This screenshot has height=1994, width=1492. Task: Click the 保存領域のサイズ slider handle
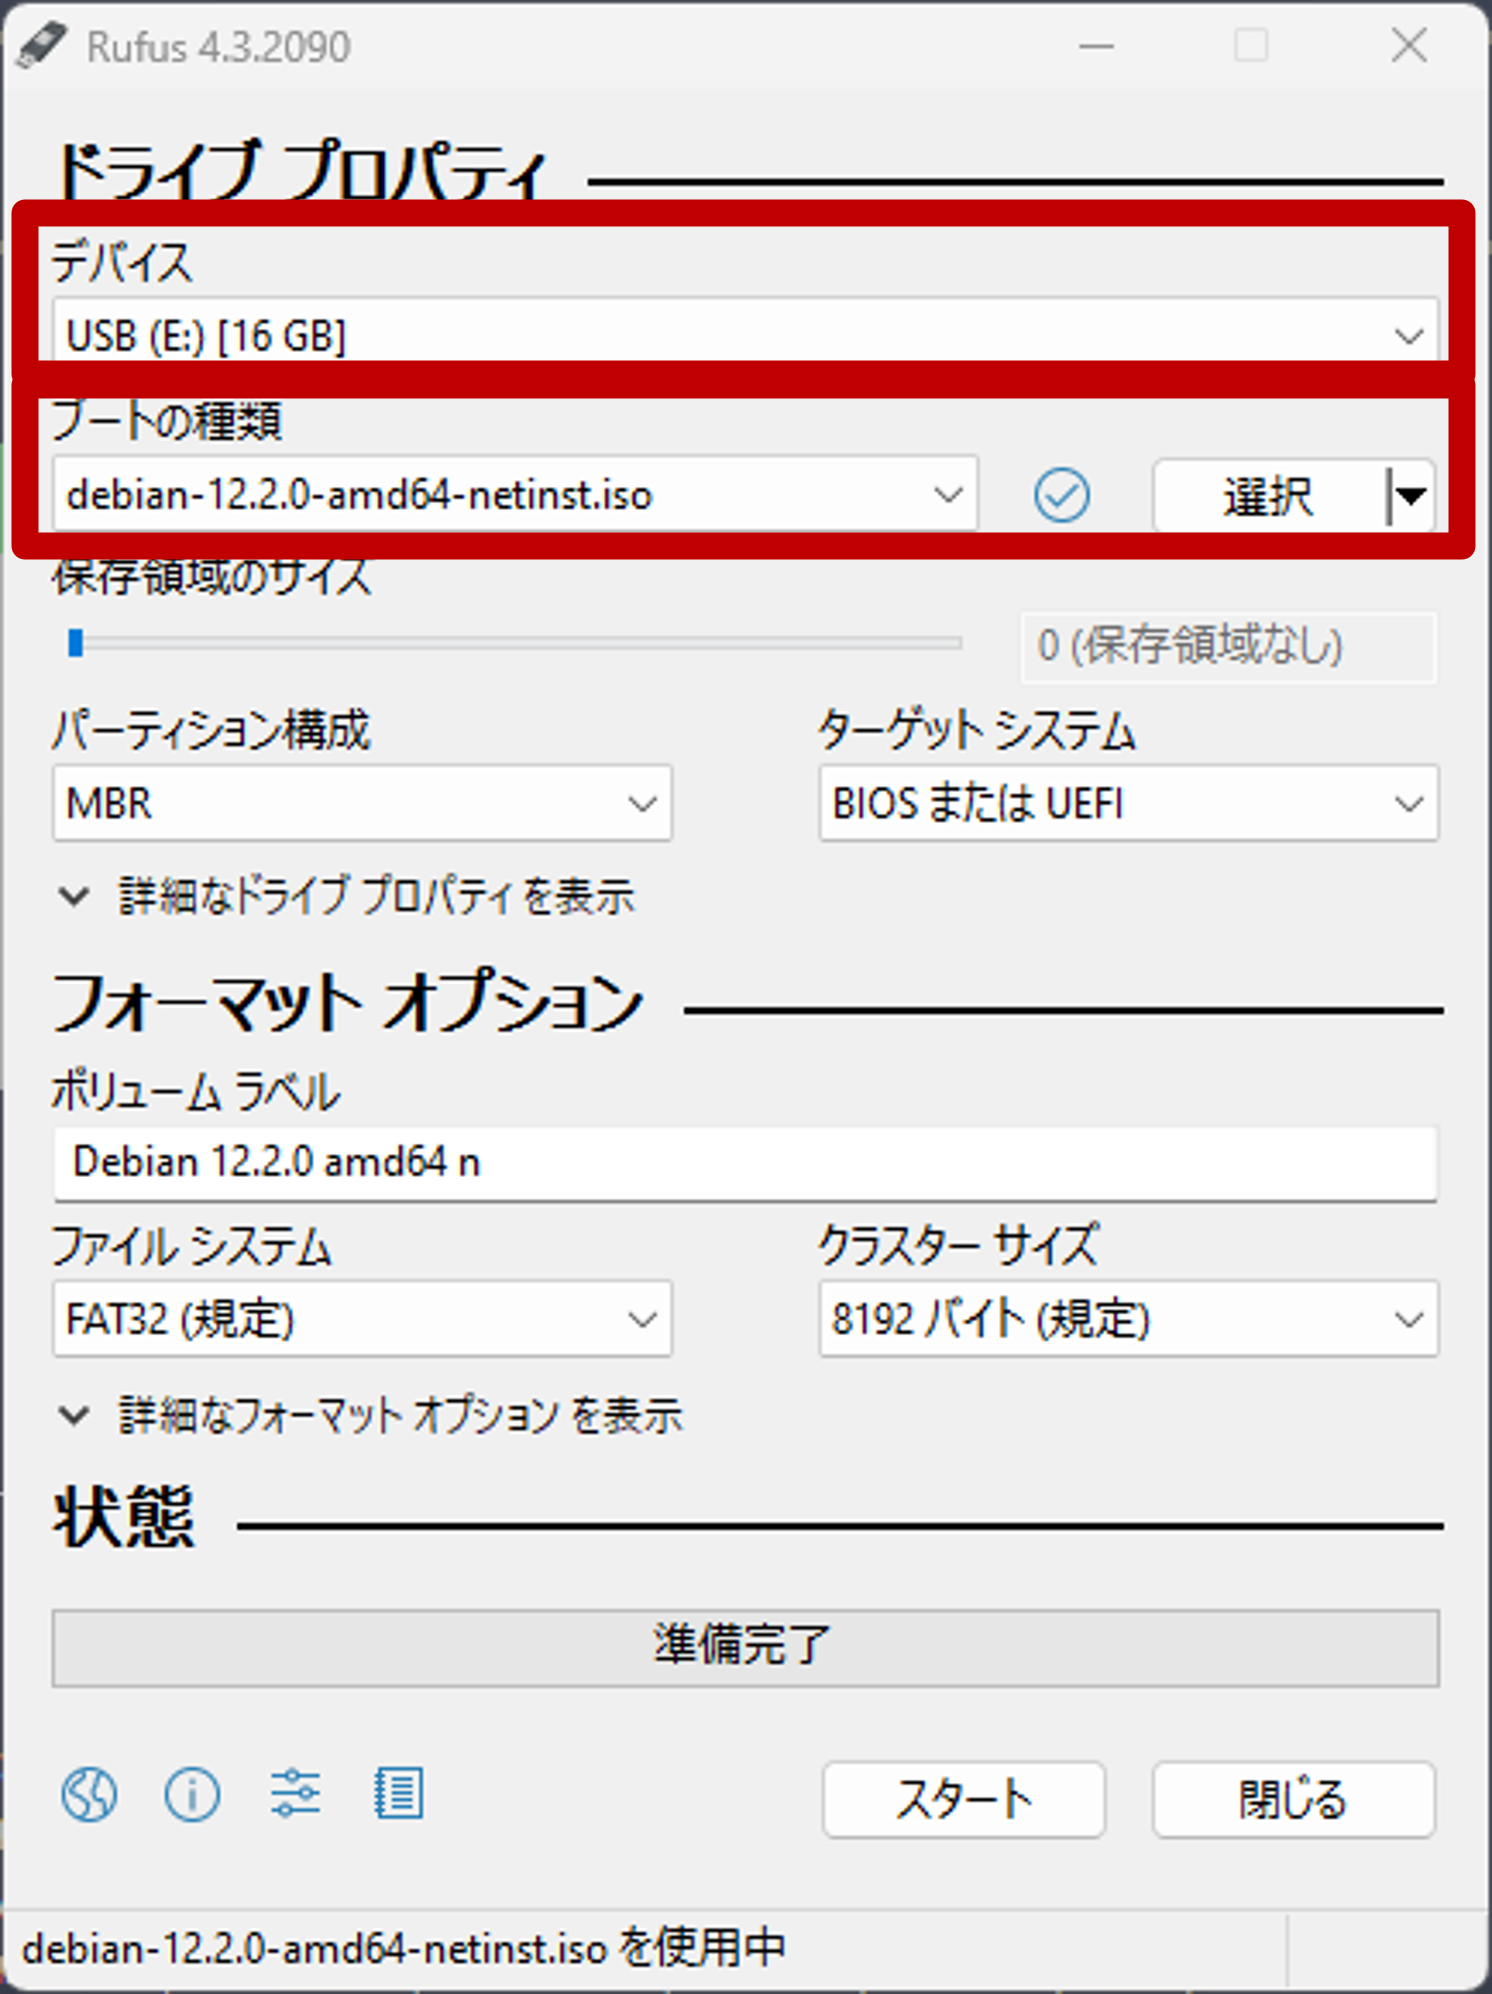(75, 643)
